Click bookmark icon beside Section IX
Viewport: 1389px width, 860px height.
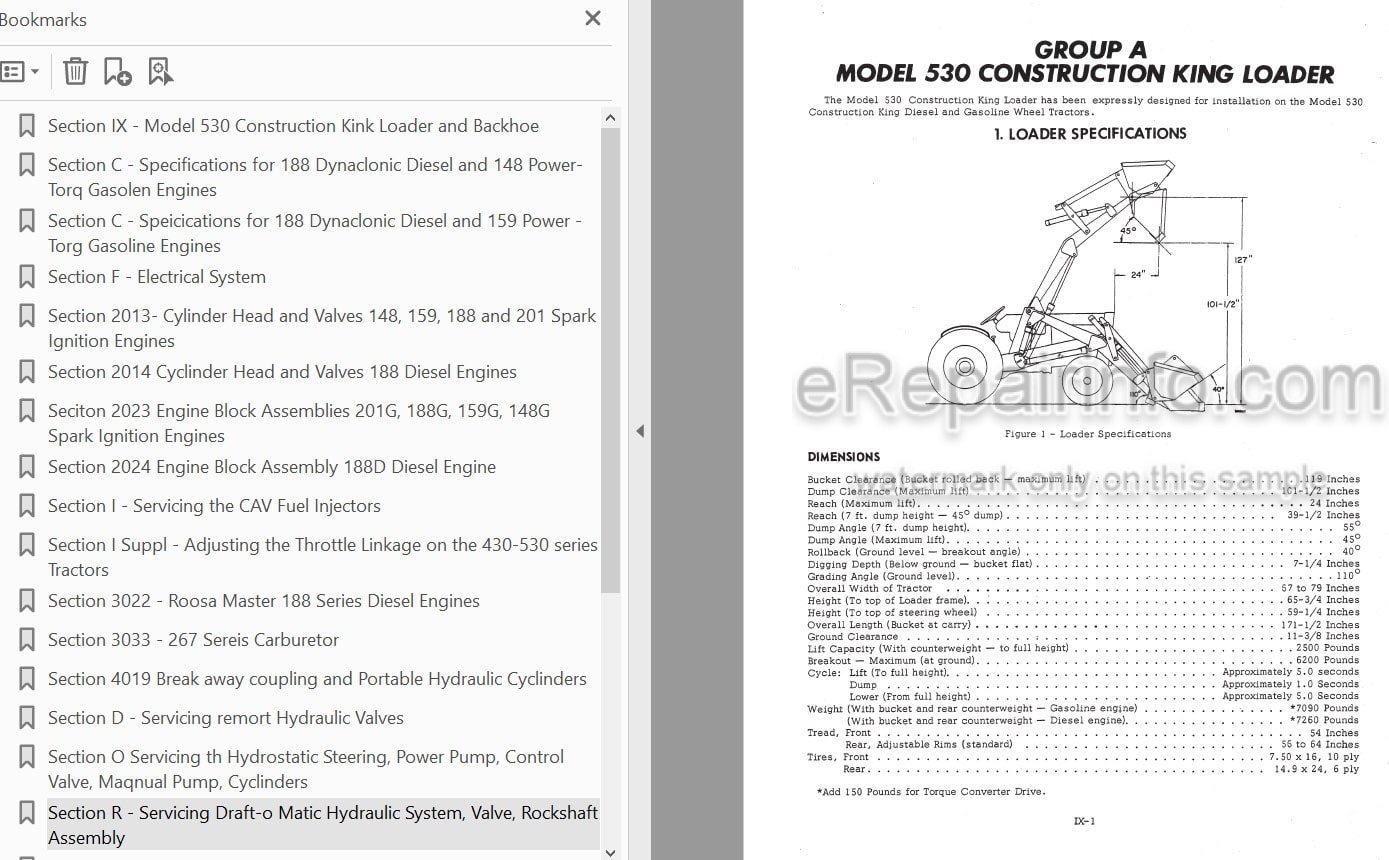27,126
